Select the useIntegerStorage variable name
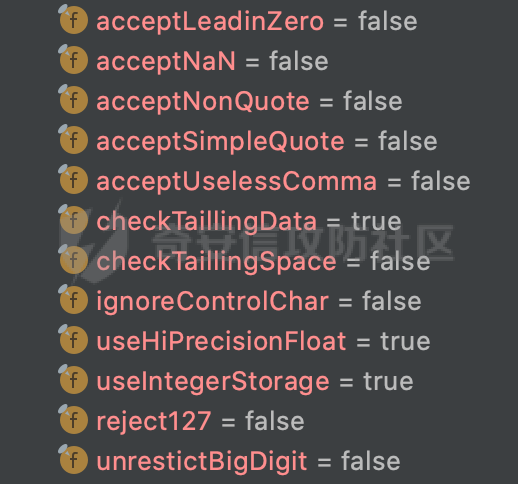This screenshot has height=484, width=518. [213, 382]
